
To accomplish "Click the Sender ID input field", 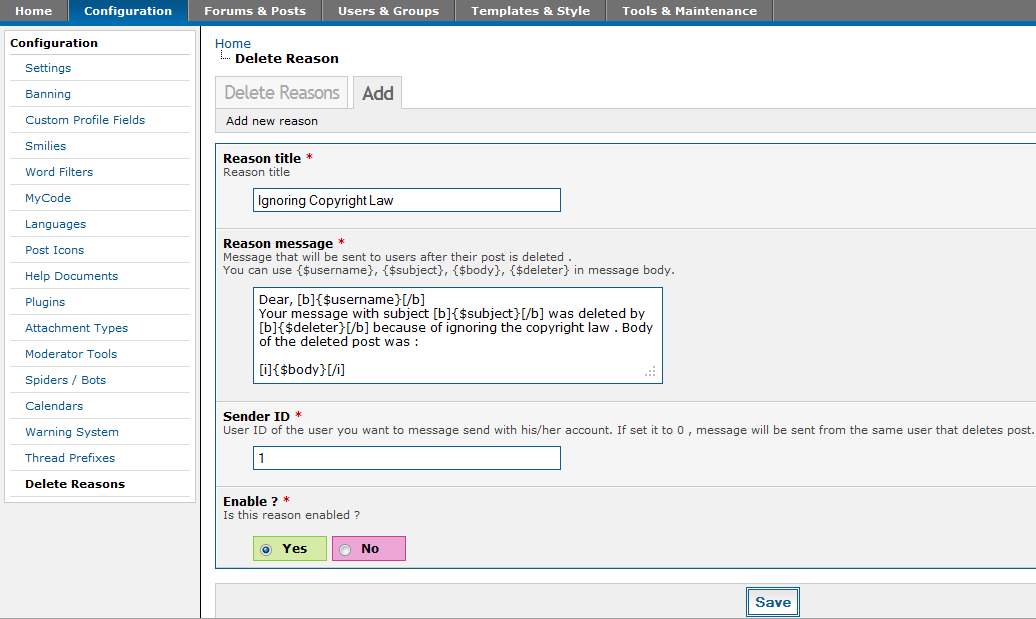I will coord(407,458).
